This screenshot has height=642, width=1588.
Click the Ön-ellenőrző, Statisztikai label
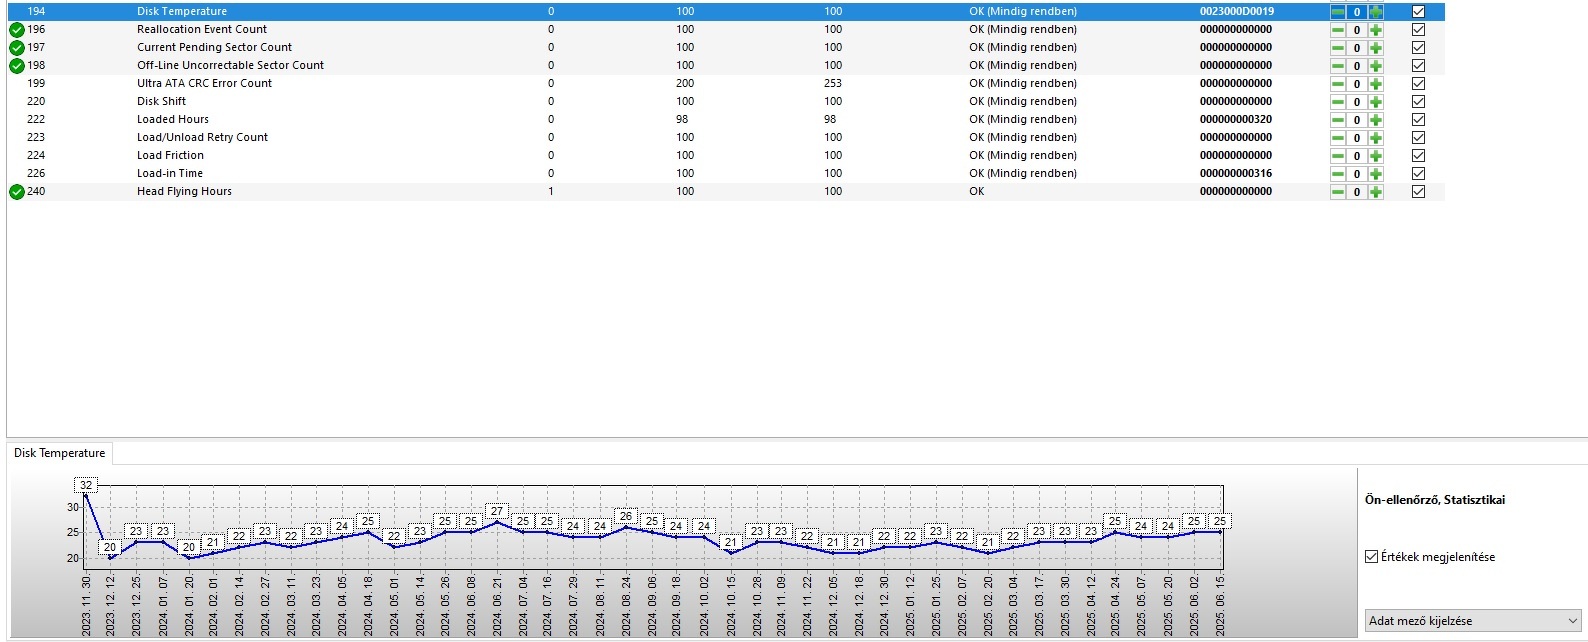click(x=1435, y=500)
